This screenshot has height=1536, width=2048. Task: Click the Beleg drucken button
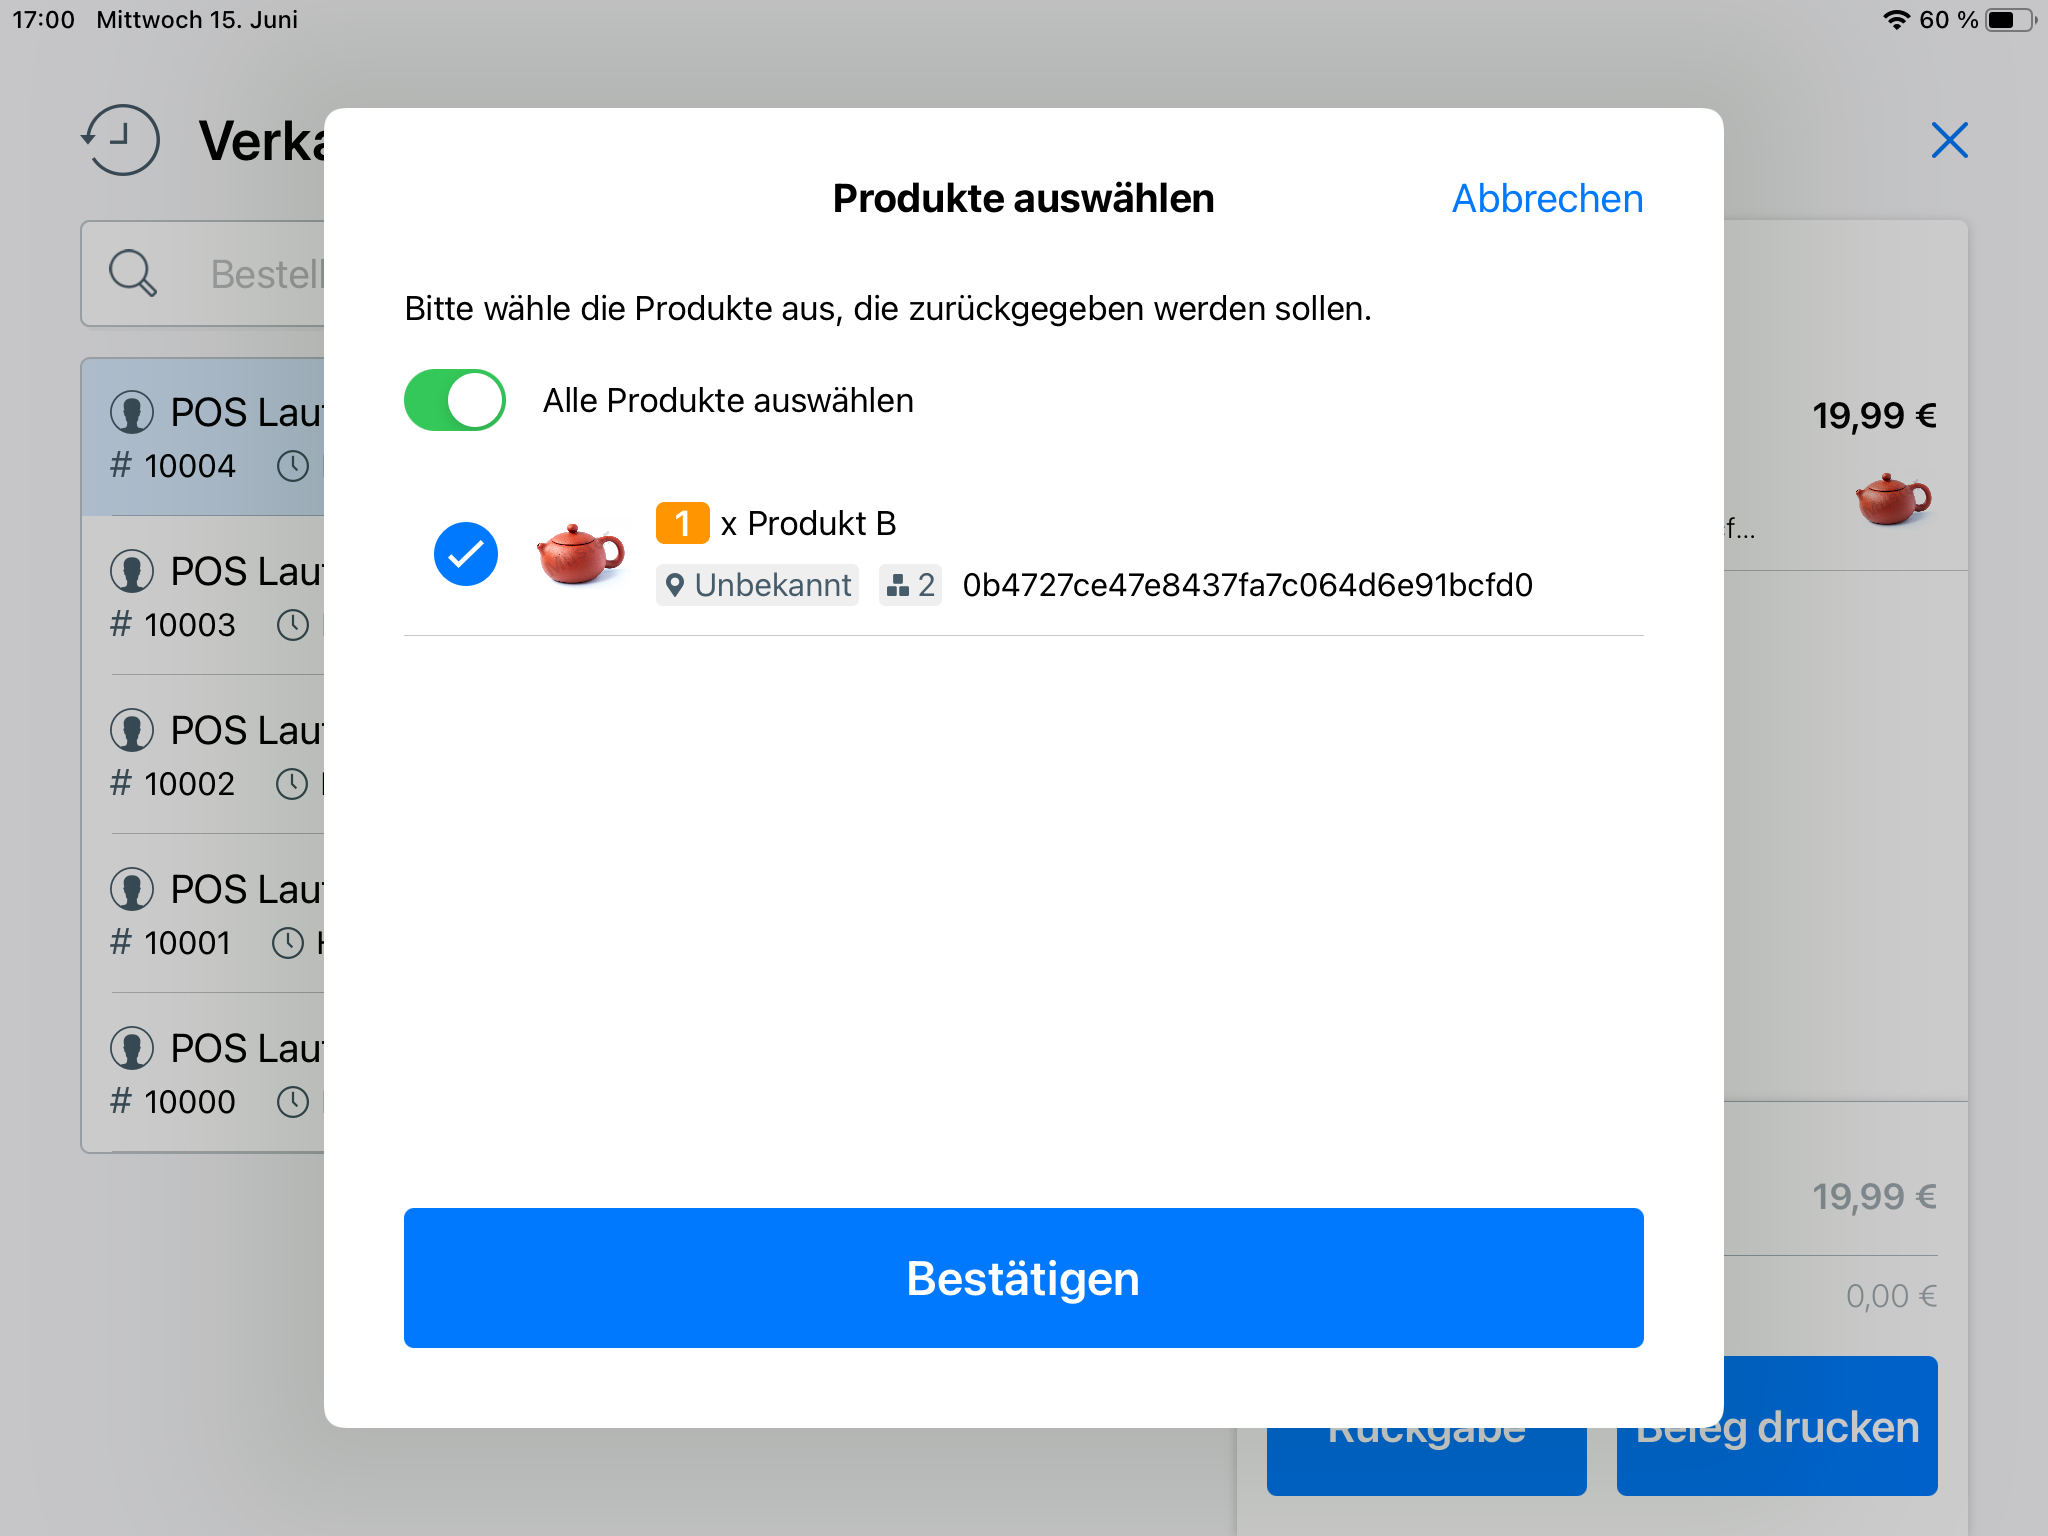tap(1777, 1426)
